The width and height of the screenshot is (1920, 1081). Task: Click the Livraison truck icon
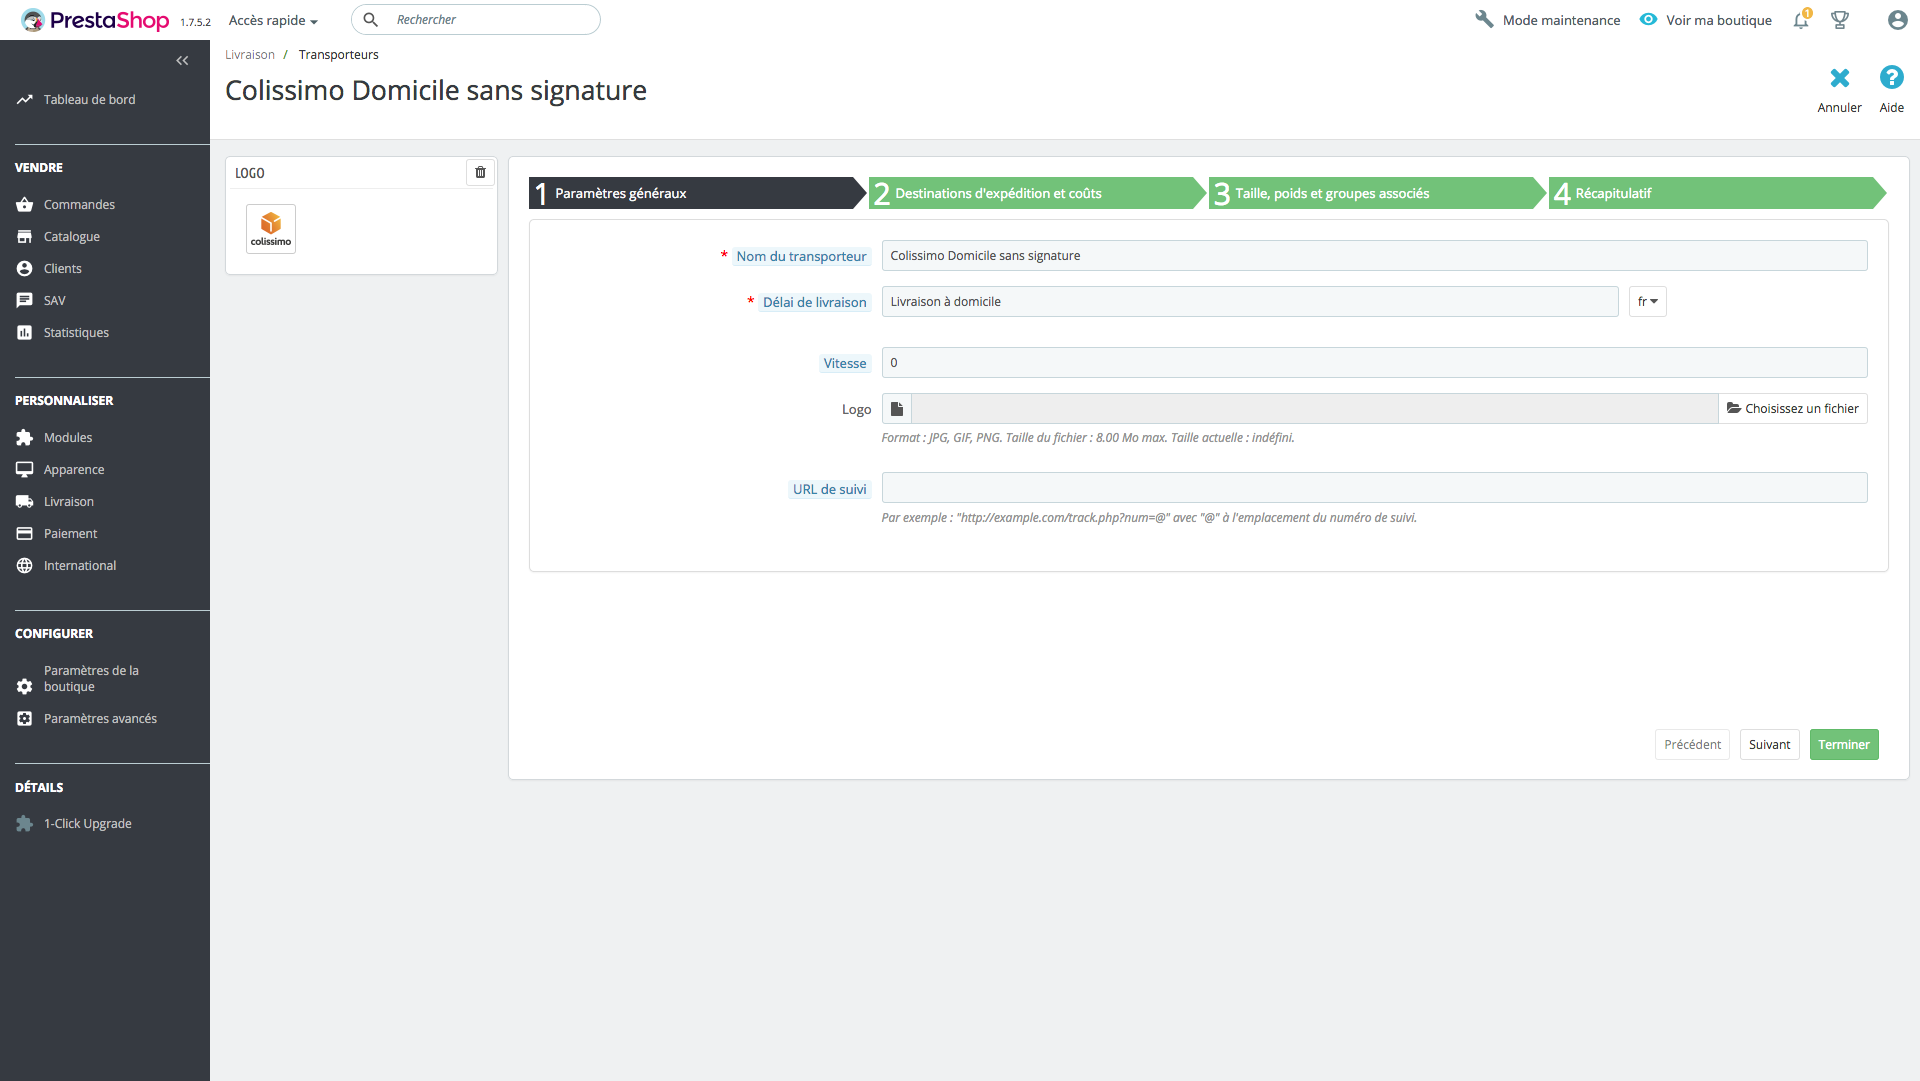pos(24,502)
